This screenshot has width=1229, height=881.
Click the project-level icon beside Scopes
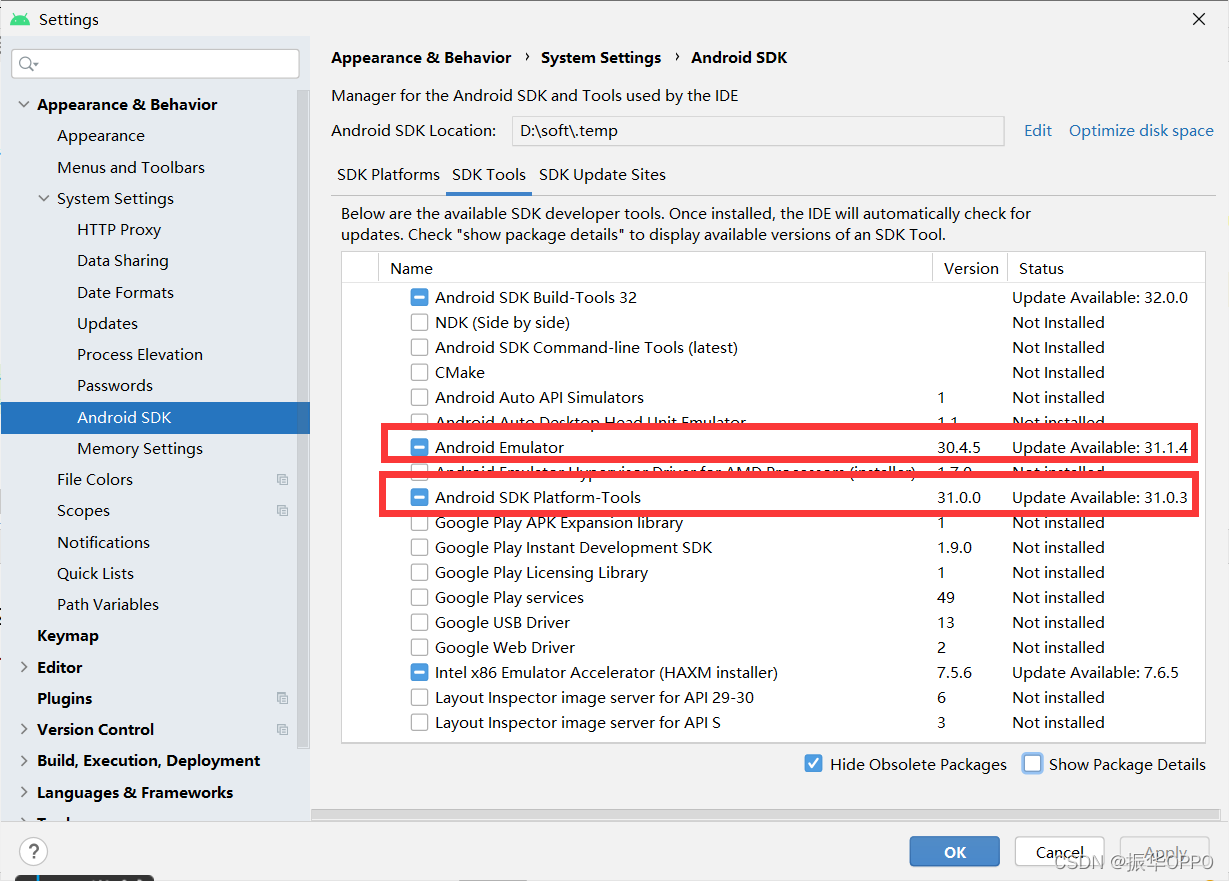click(283, 511)
